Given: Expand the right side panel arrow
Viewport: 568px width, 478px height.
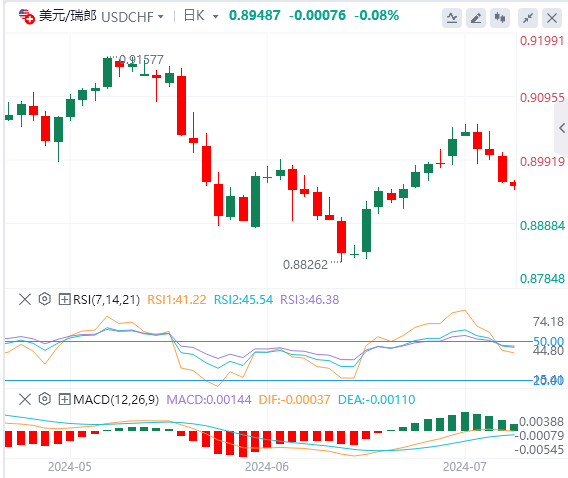Looking at the screenshot, I should pyautogui.click(x=561, y=128).
